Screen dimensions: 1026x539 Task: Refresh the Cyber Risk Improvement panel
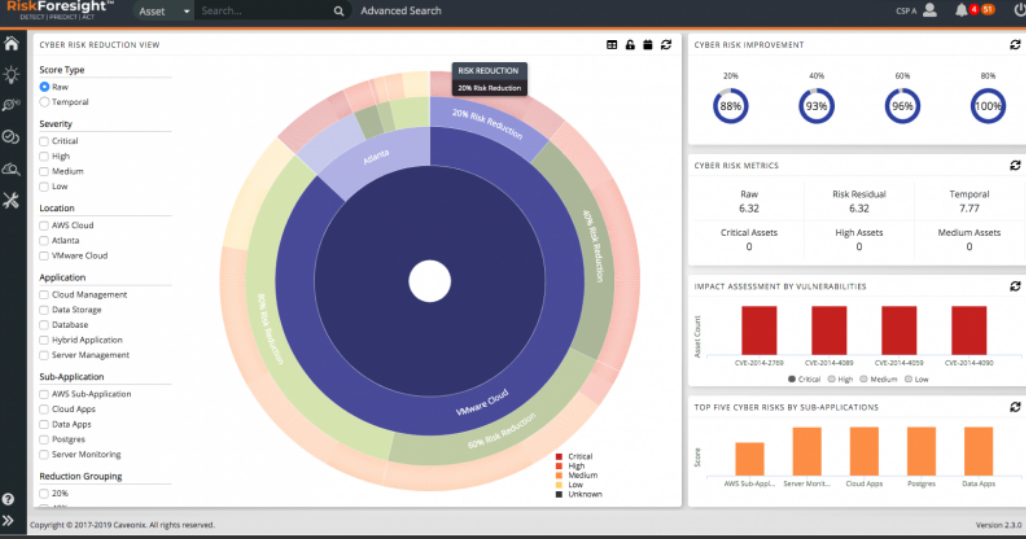[x=1015, y=44]
